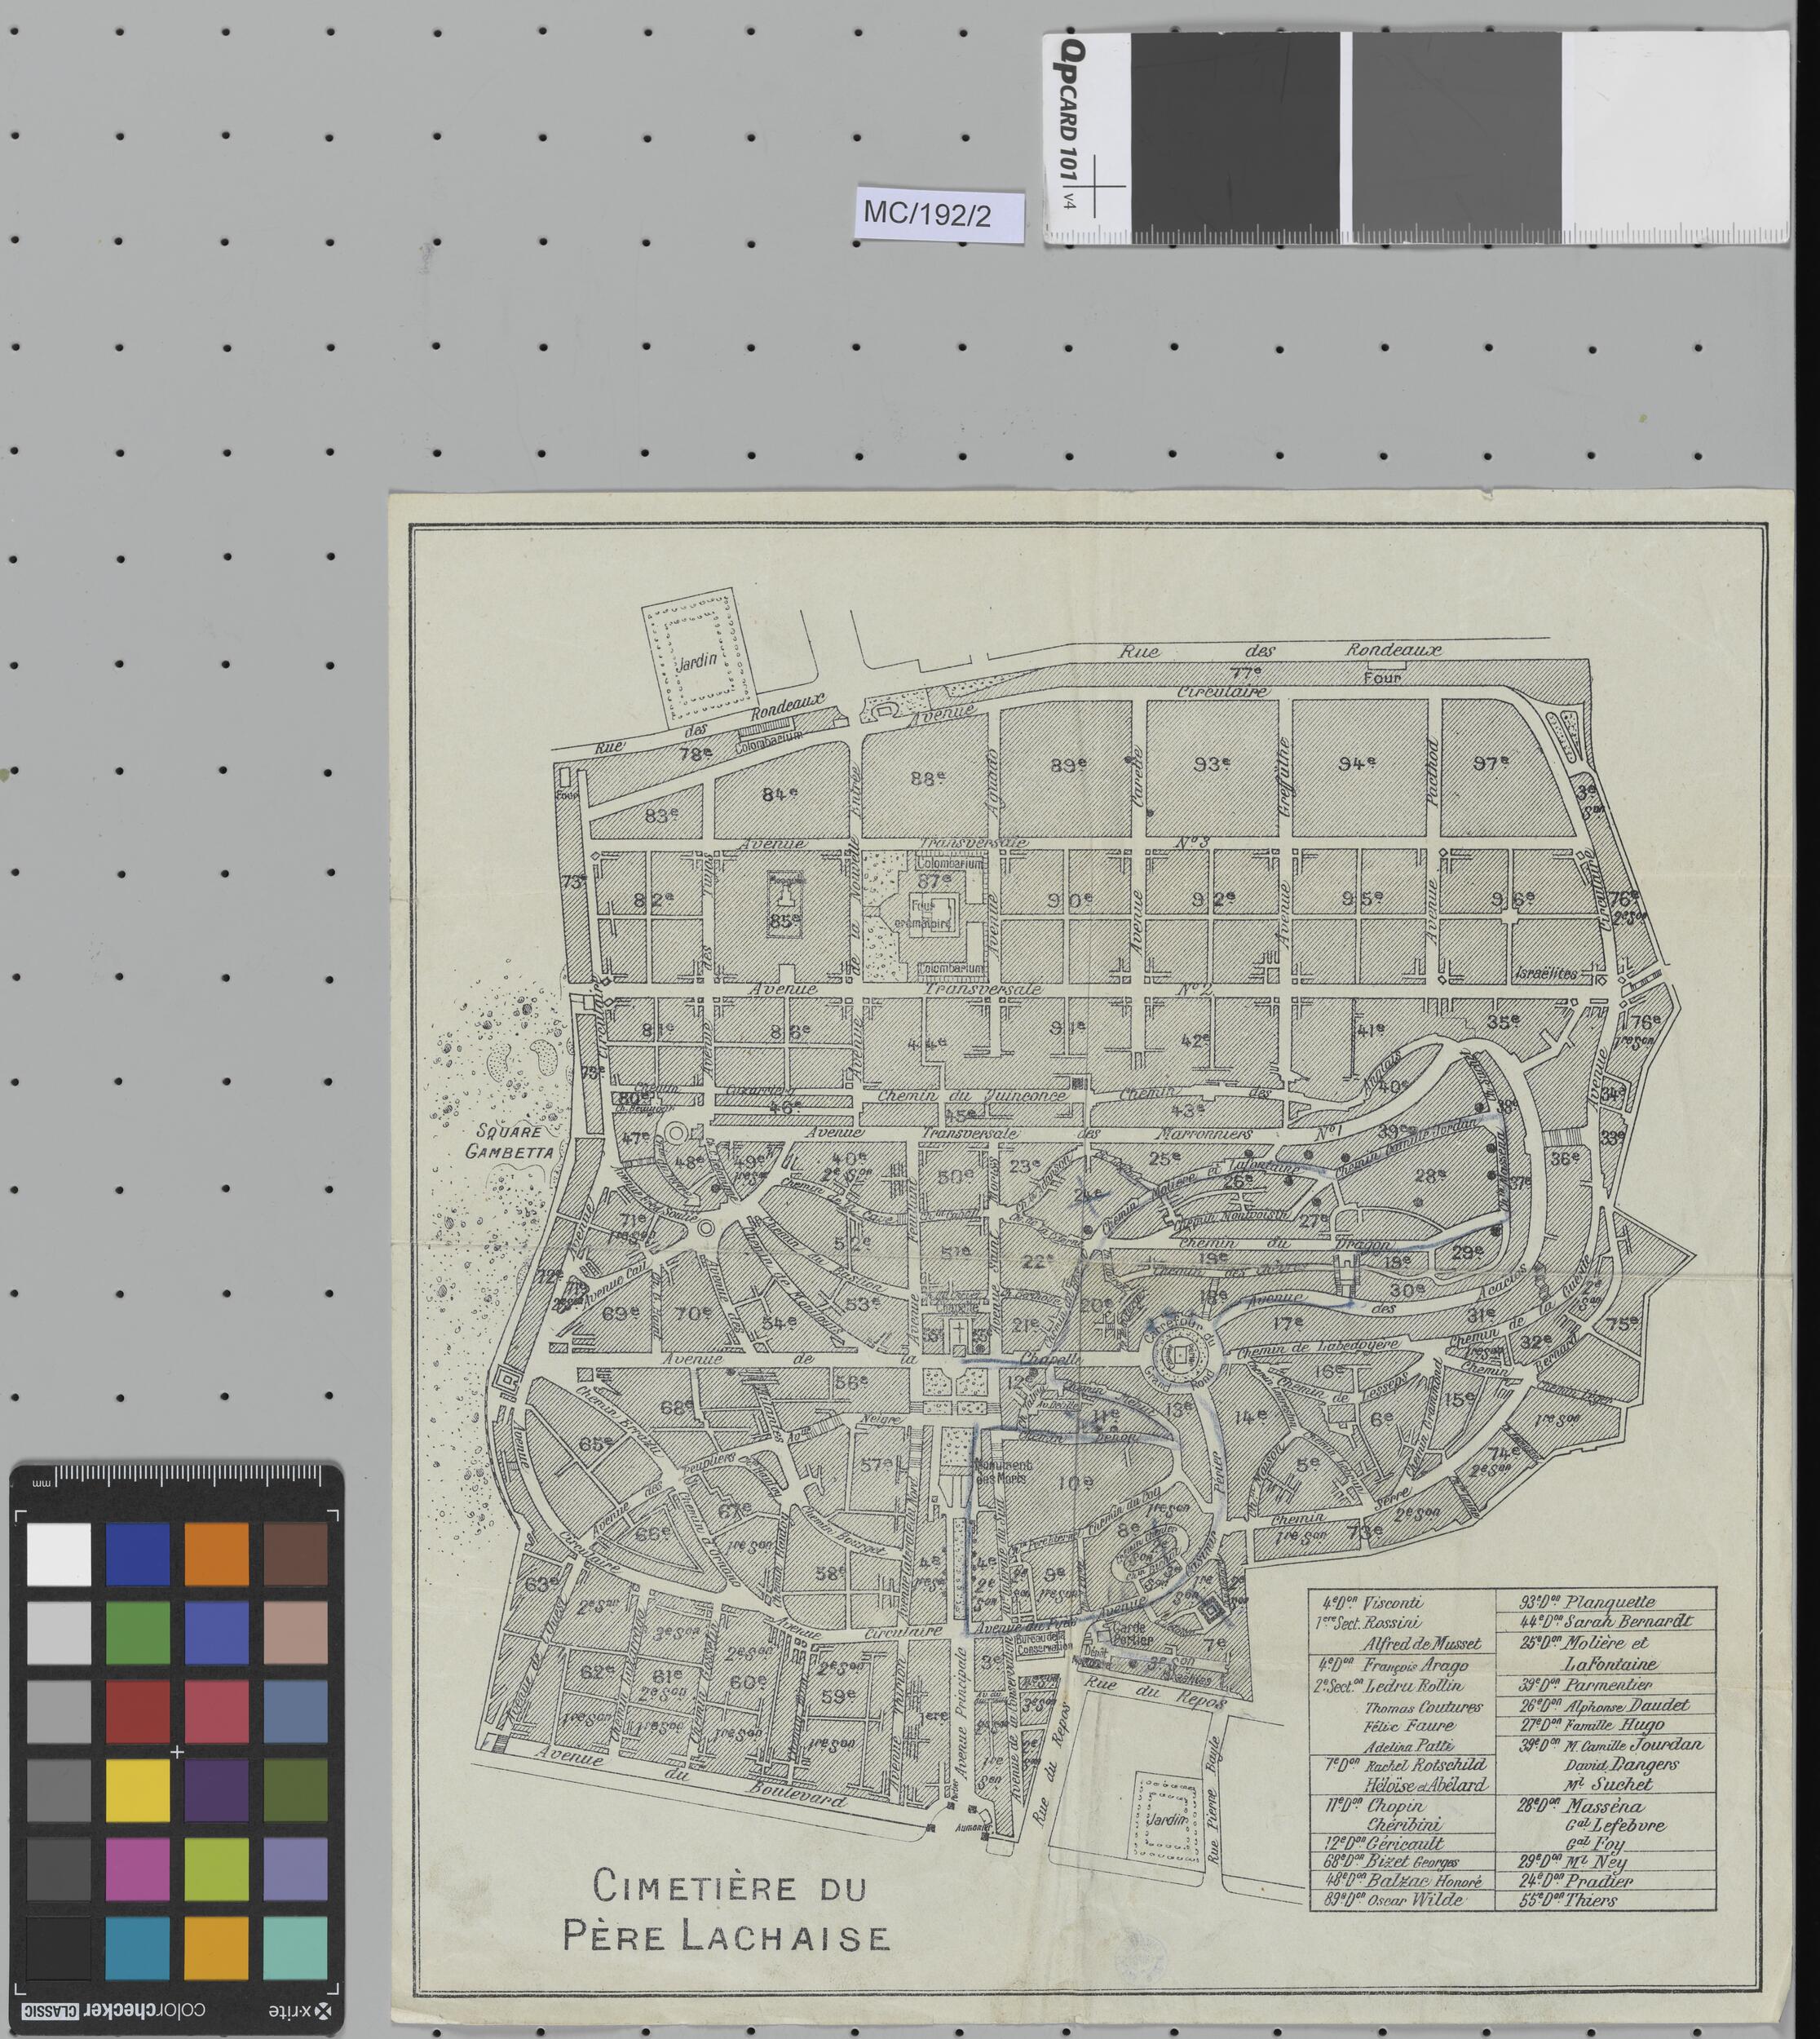The image size is (1820, 2039).
Task: Click the QPcard 101 crosshair mark
Action: tap(1095, 186)
